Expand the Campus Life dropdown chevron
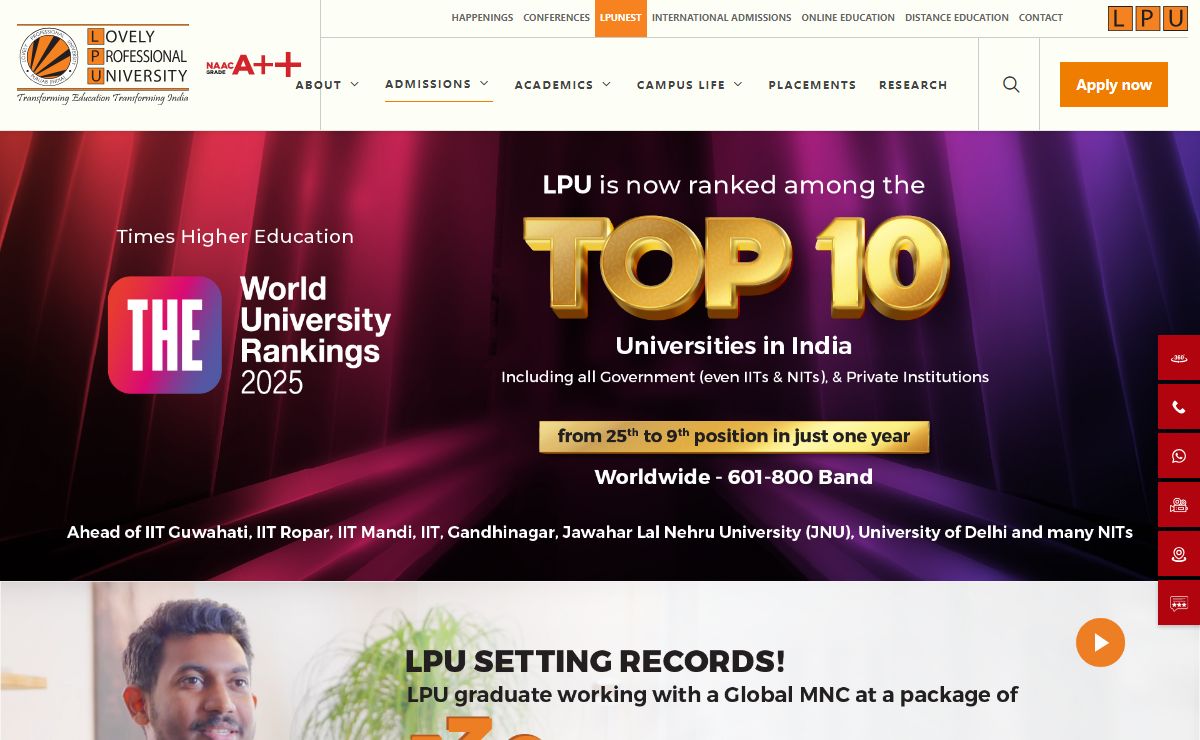This screenshot has height=740, width=1200. pyautogui.click(x=738, y=85)
